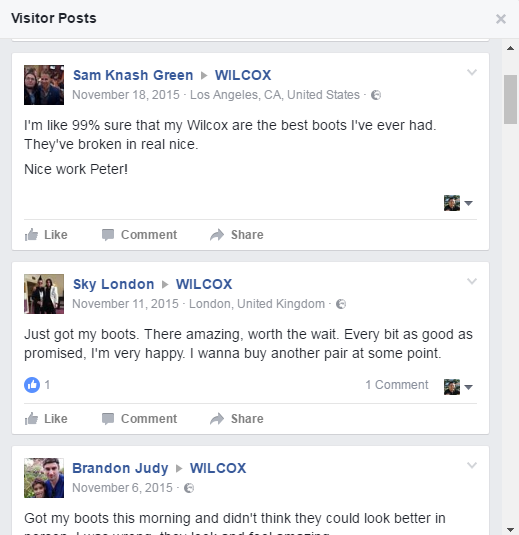The height and width of the screenshot is (535, 519).
Task: Click globe privacy icon on Sam's post
Action: pyautogui.click(x=376, y=95)
